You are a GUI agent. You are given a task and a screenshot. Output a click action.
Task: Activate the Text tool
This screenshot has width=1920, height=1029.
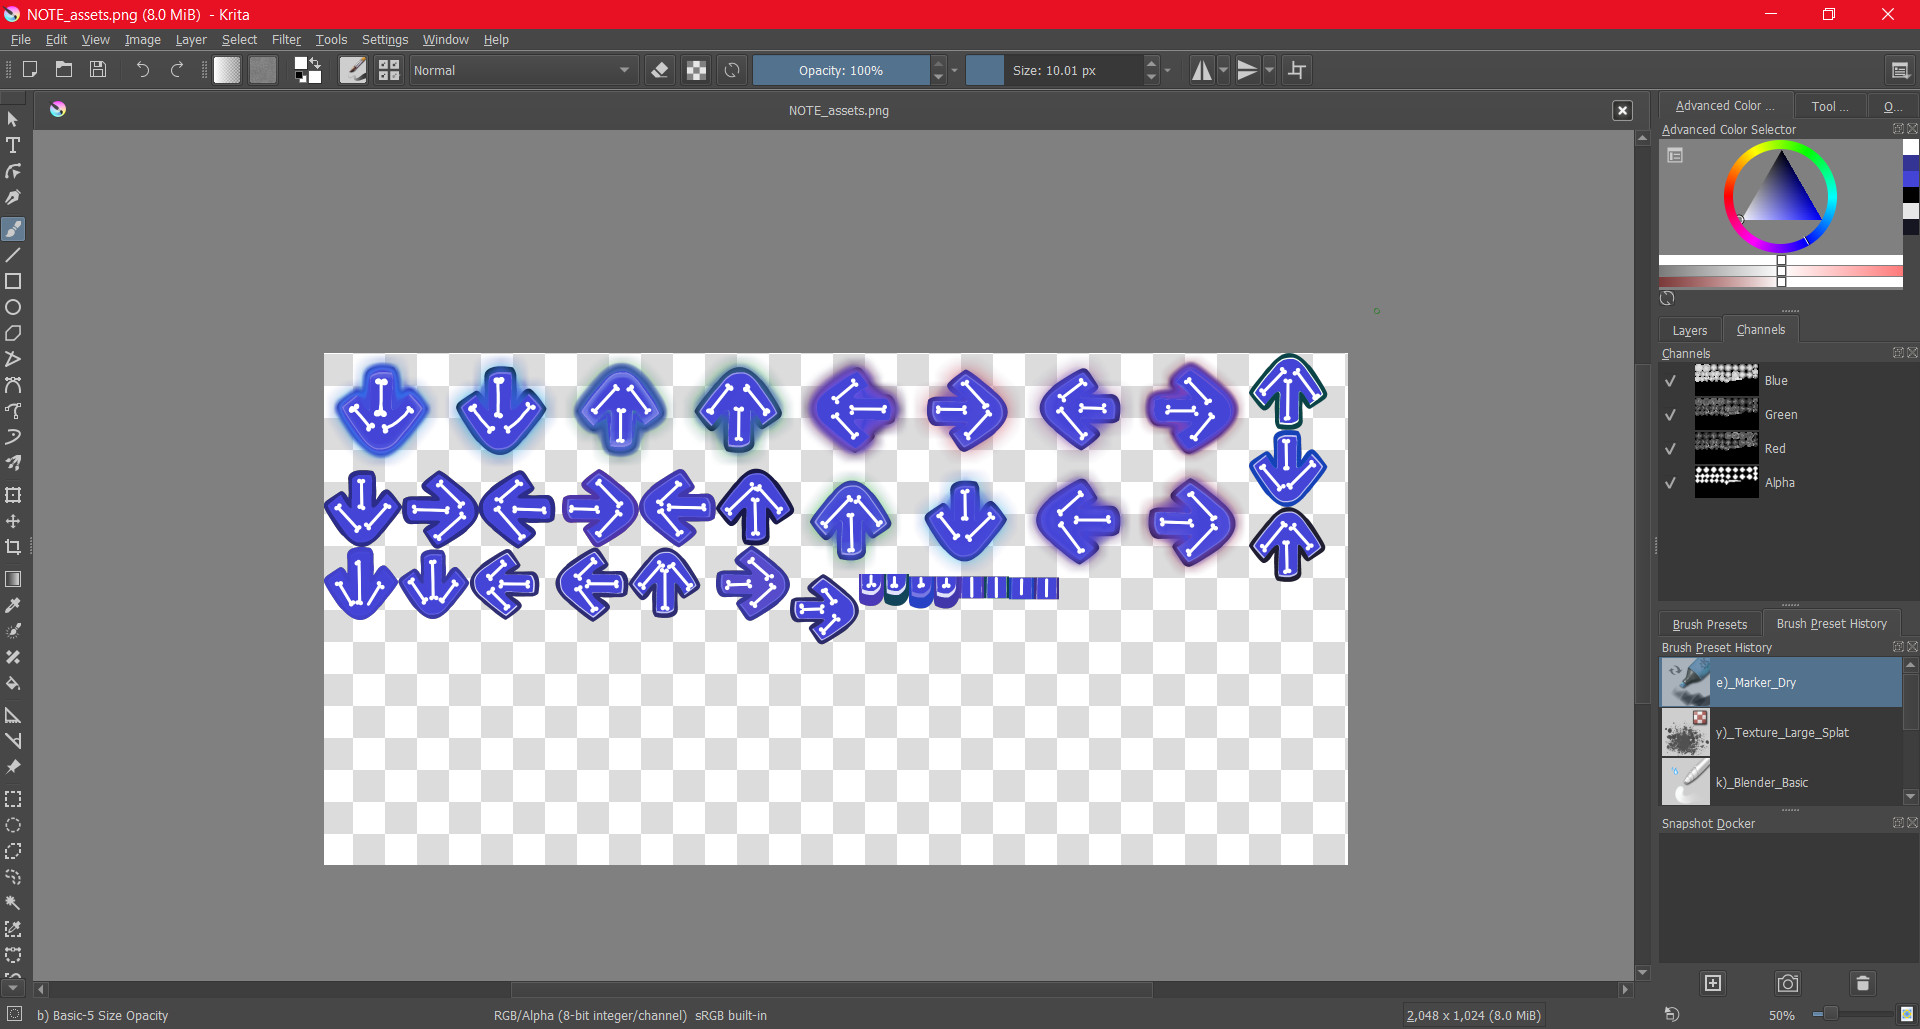click(x=13, y=145)
